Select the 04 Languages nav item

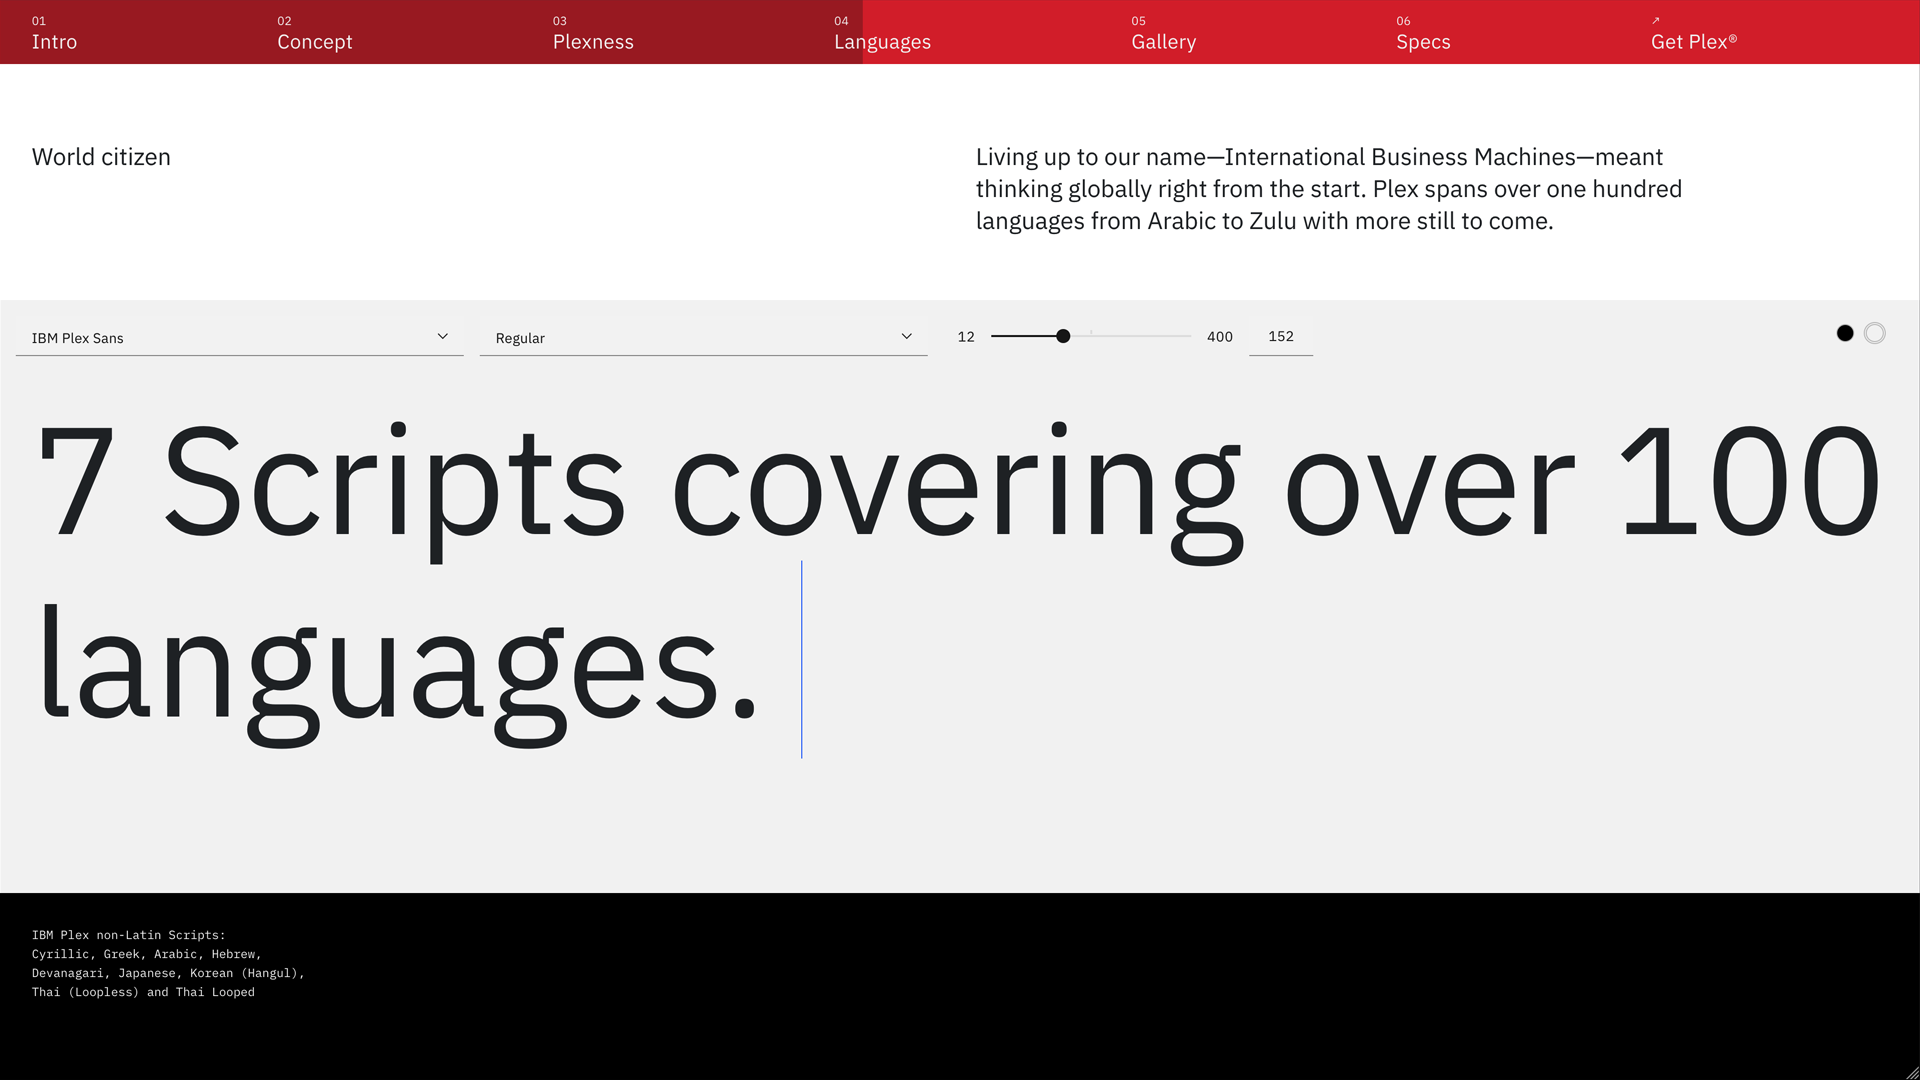pos(882,41)
